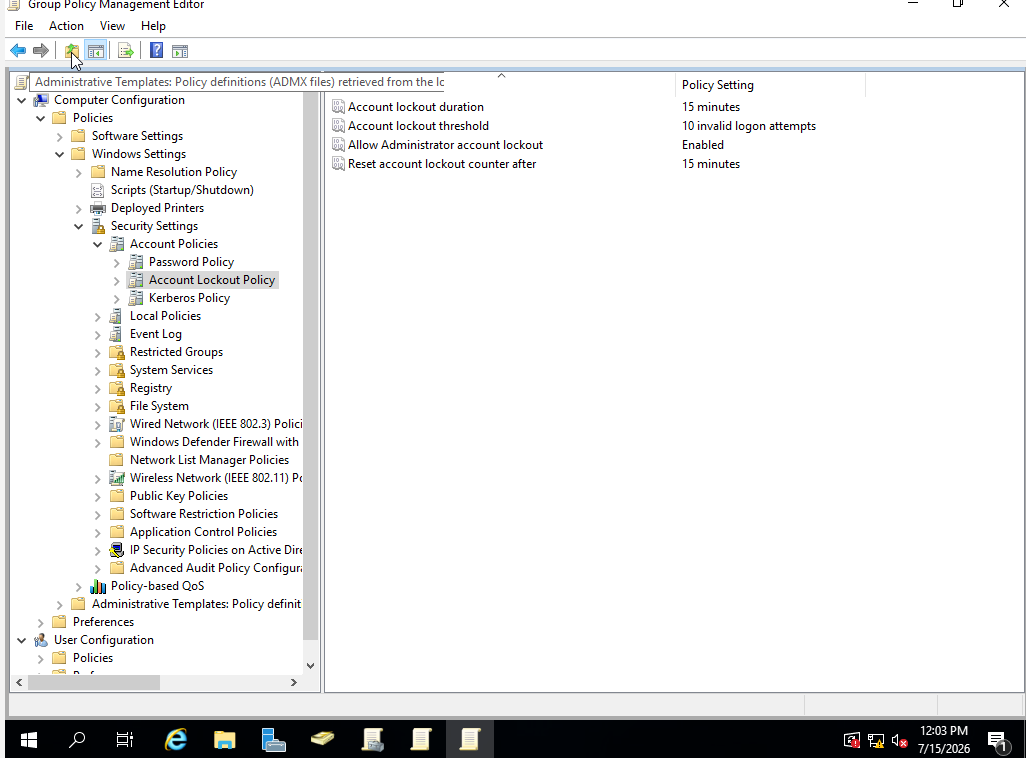Viewport: 1026px width, 758px height.
Task: Open Help via blue question mark icon
Action: 156,50
